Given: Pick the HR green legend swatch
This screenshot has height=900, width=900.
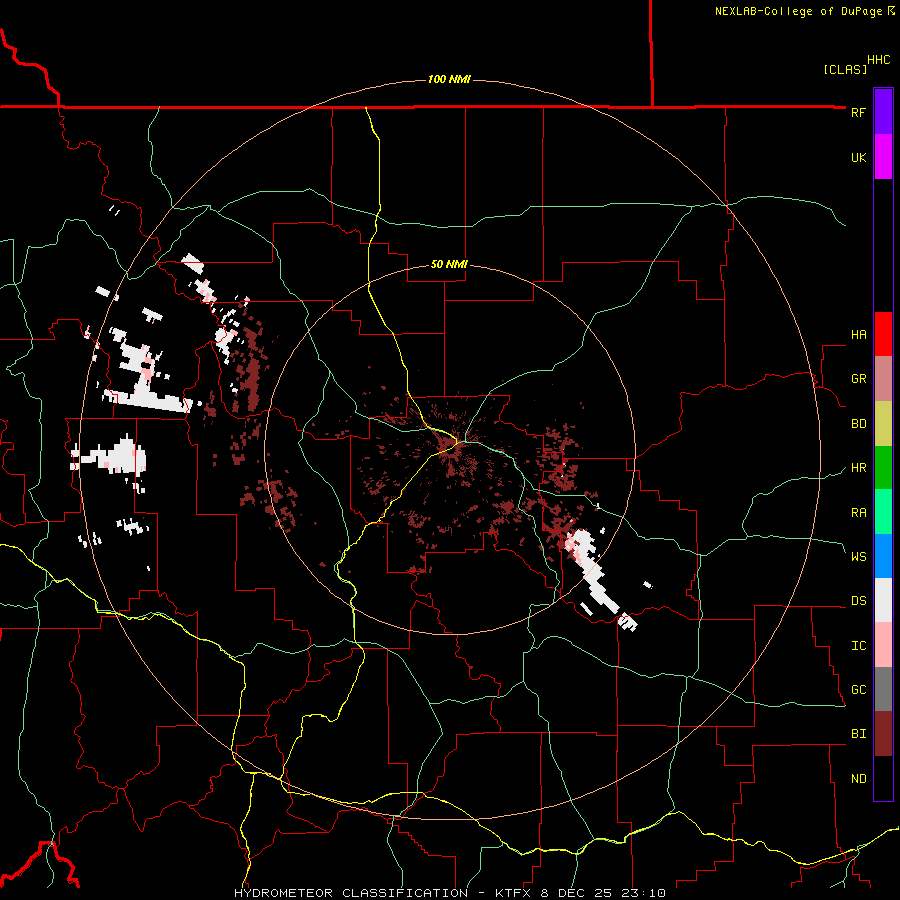Looking at the screenshot, I should tap(883, 467).
